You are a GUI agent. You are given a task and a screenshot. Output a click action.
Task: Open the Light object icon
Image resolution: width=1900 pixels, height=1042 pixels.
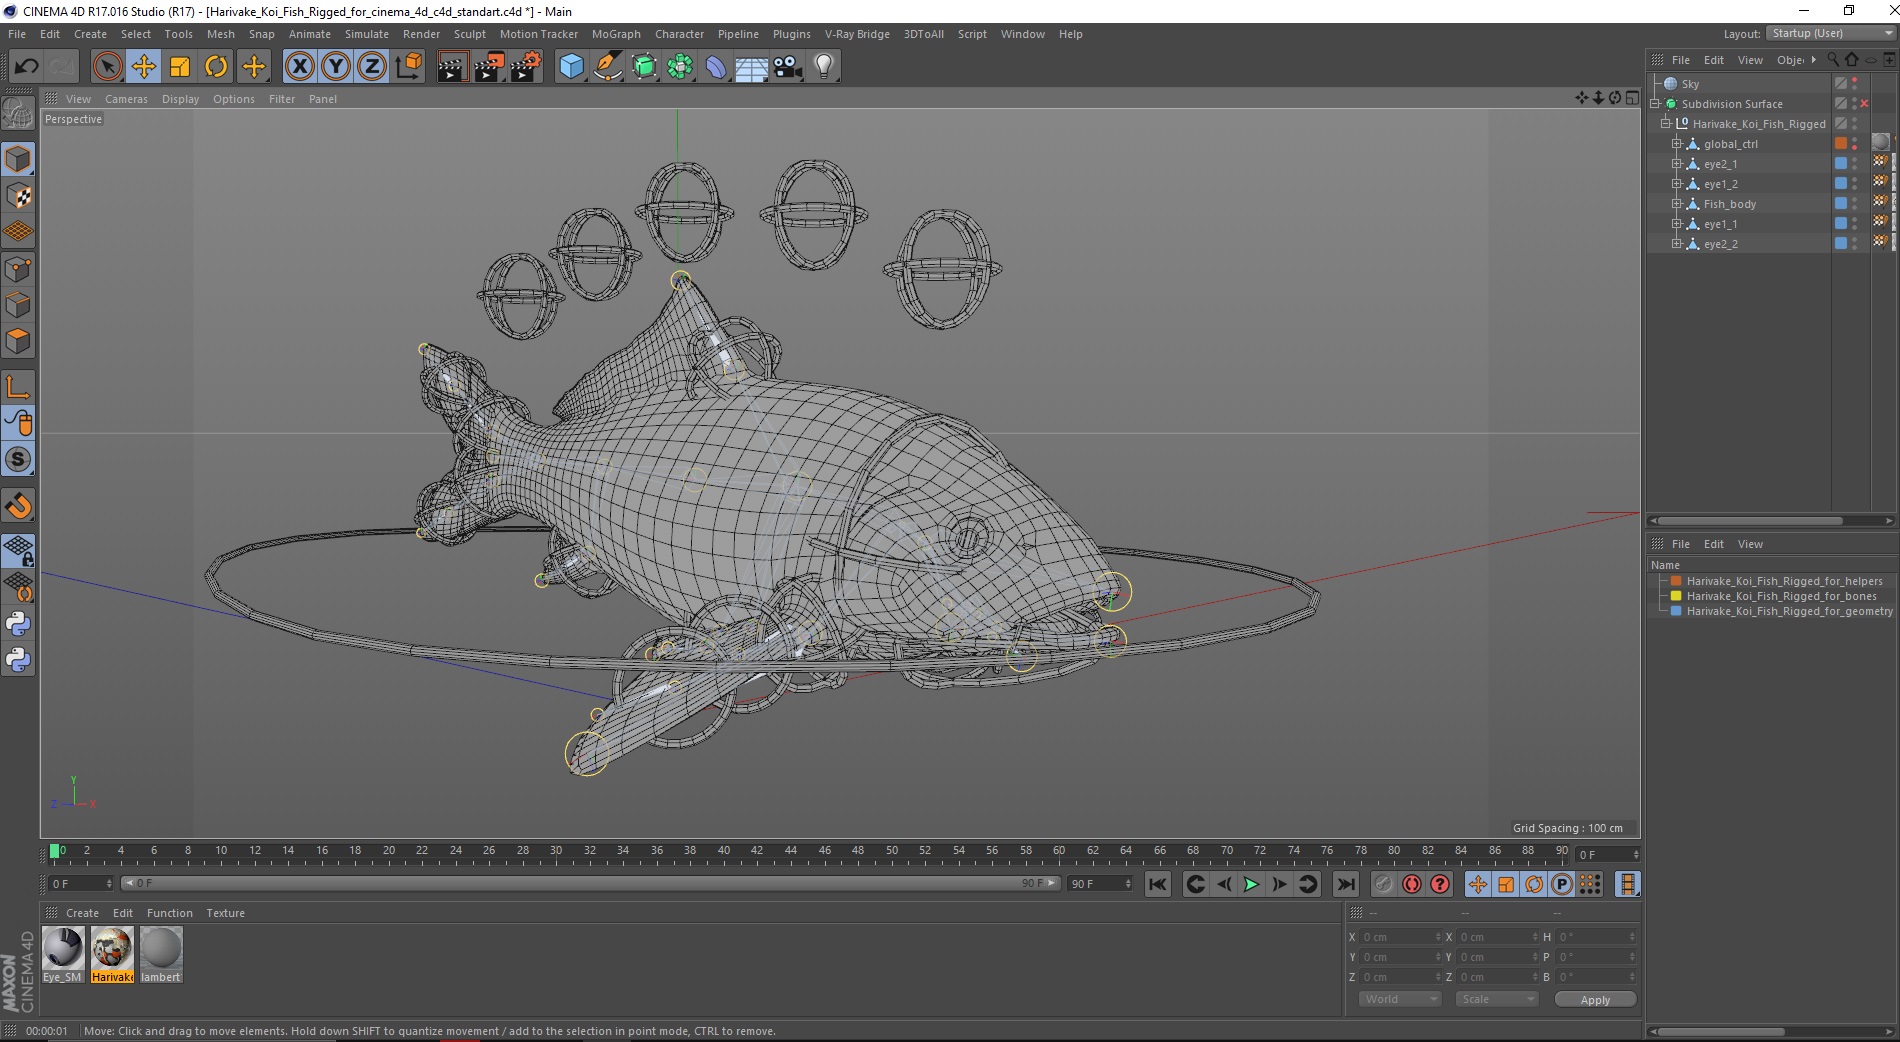tap(824, 67)
